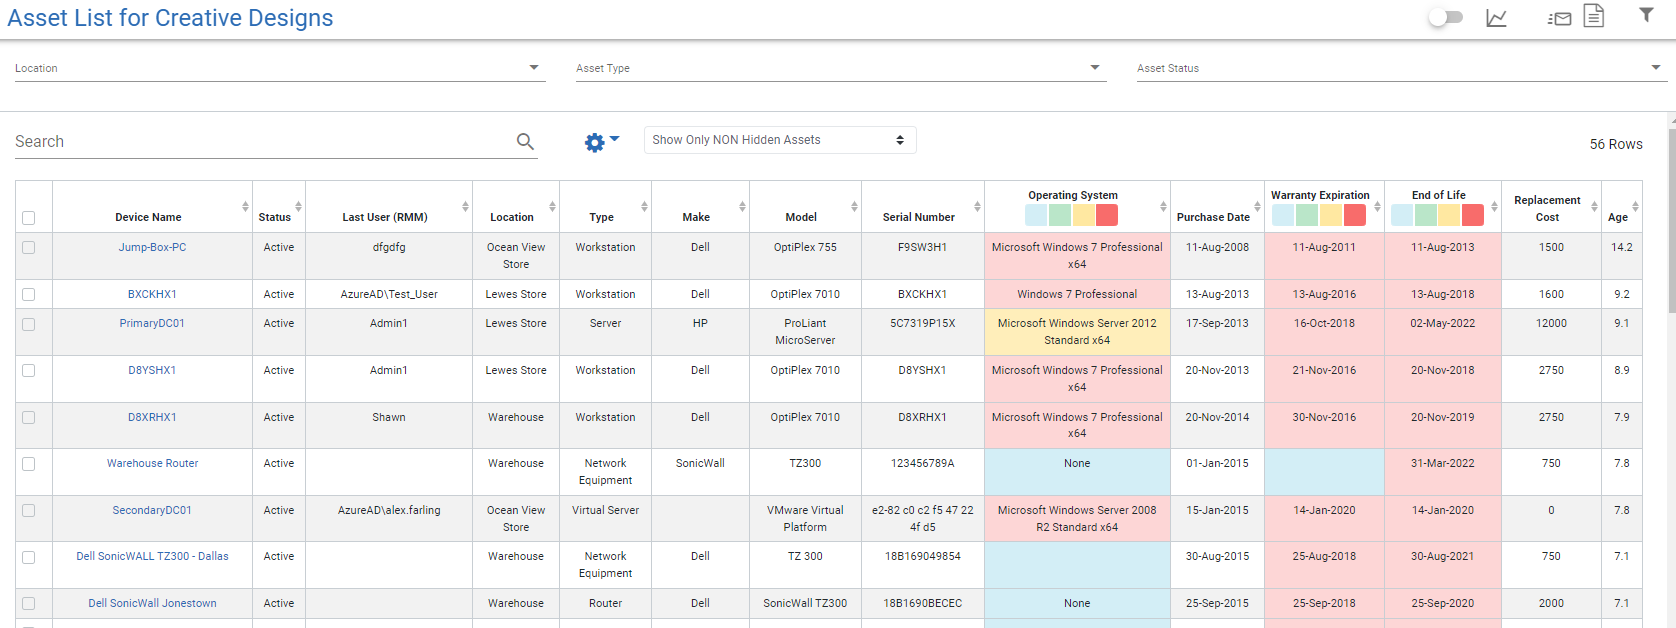Tick the D8XRHX1 row checkbox
The height and width of the screenshot is (628, 1676).
click(29, 418)
